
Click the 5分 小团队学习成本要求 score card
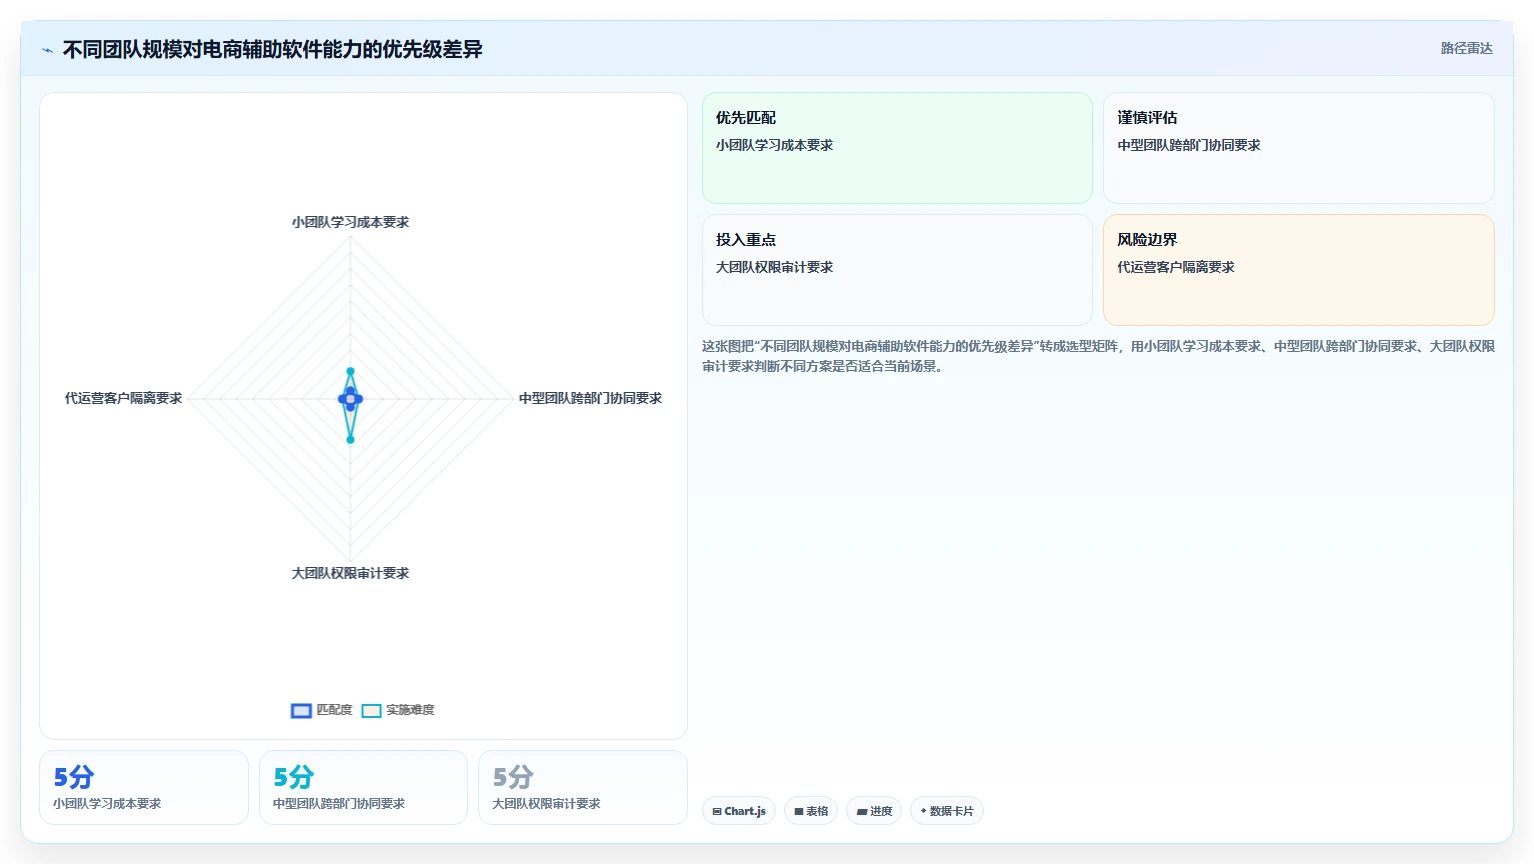(144, 788)
